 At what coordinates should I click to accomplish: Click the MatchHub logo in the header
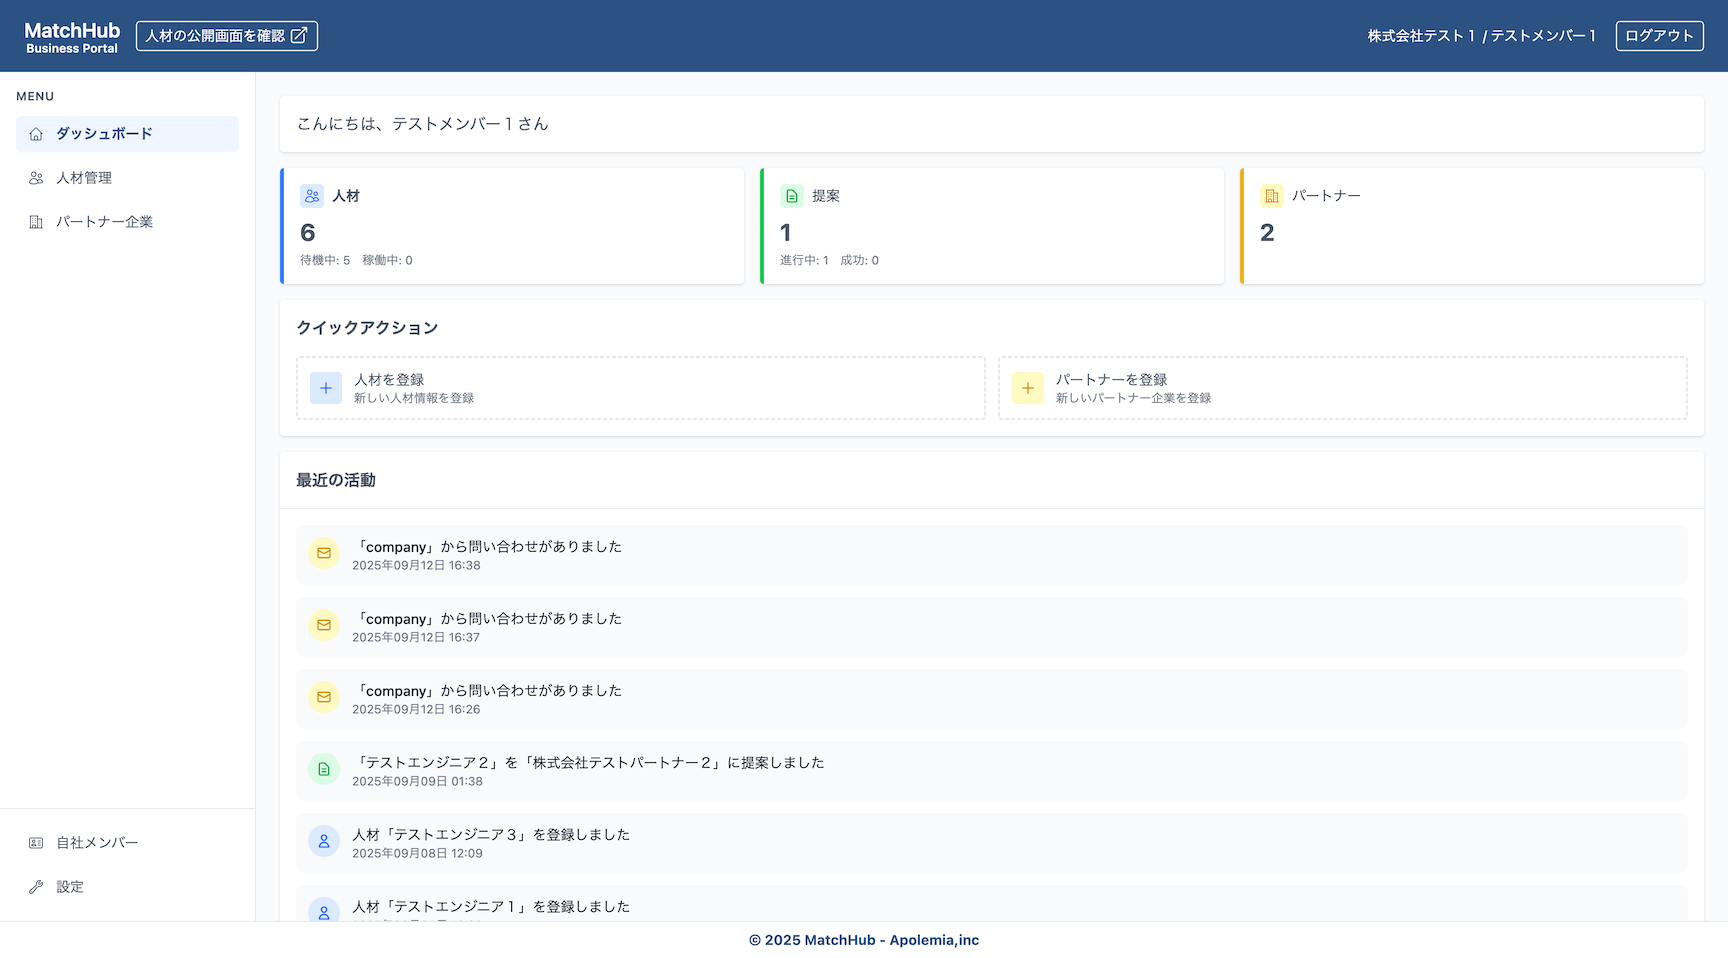(x=70, y=35)
